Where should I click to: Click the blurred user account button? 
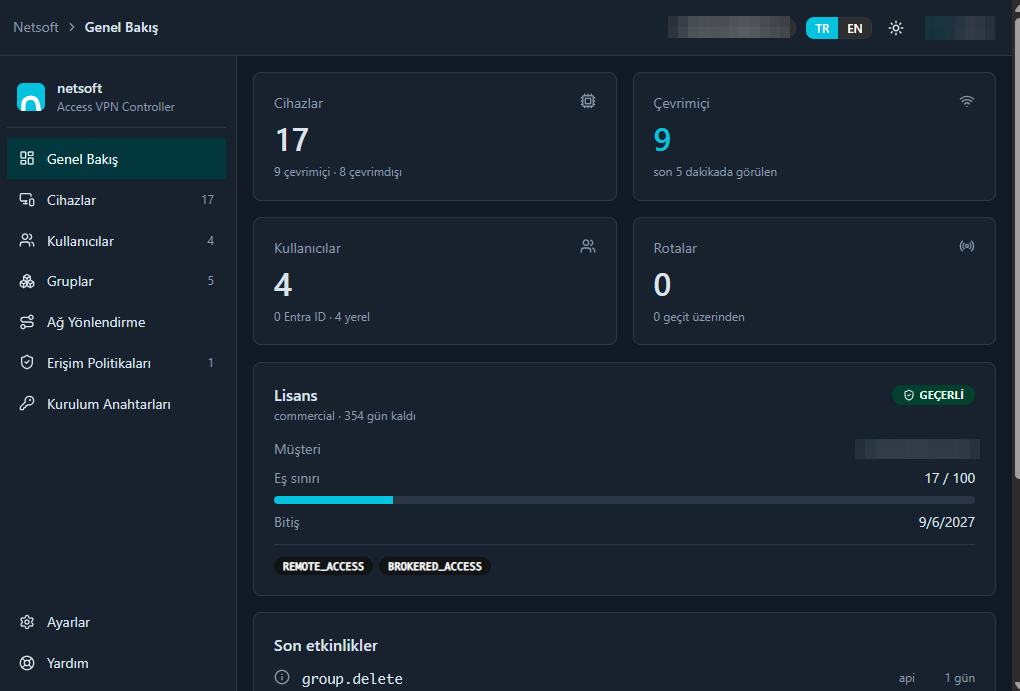tap(960, 28)
